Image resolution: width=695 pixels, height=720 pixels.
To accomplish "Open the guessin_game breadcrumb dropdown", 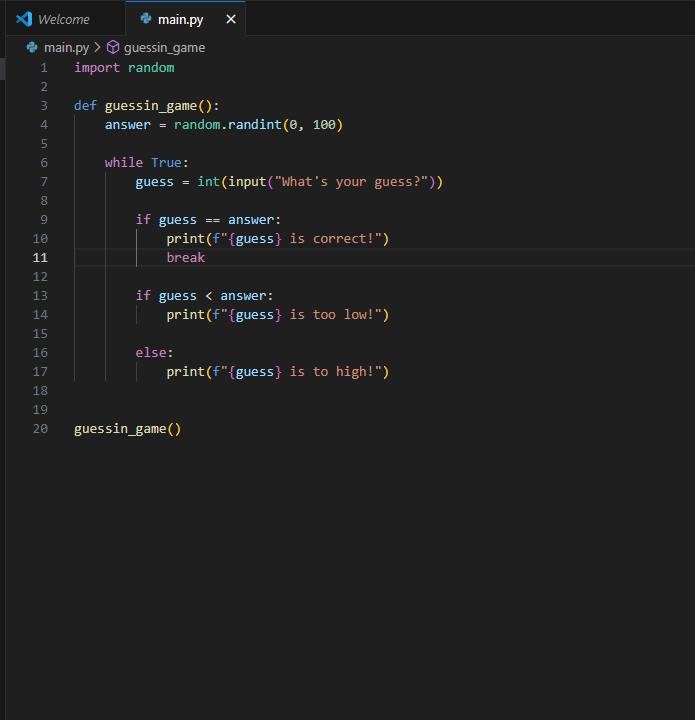I will click(164, 47).
